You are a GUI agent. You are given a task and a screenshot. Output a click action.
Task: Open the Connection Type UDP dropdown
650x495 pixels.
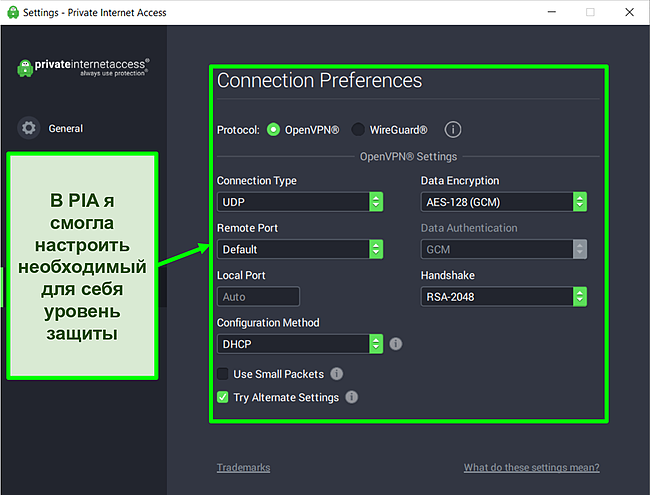(x=300, y=202)
